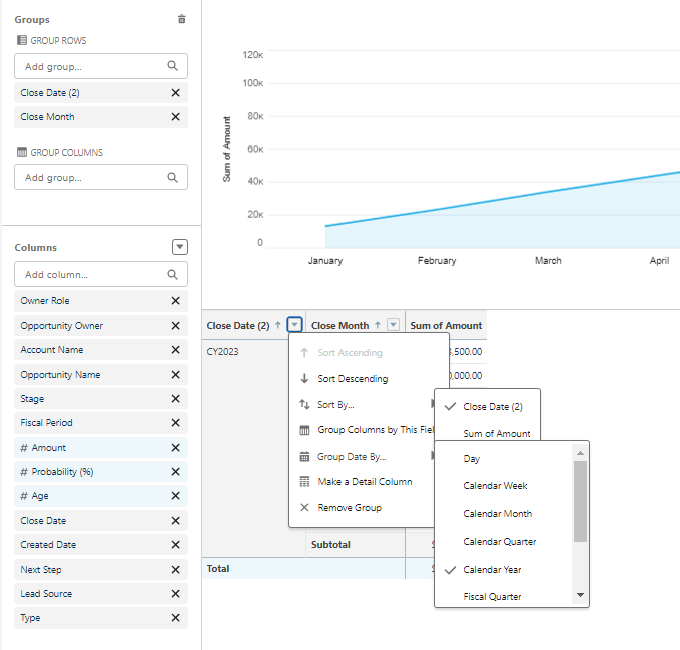
Task: Open Close Month column header dropdown
Action: 393,325
